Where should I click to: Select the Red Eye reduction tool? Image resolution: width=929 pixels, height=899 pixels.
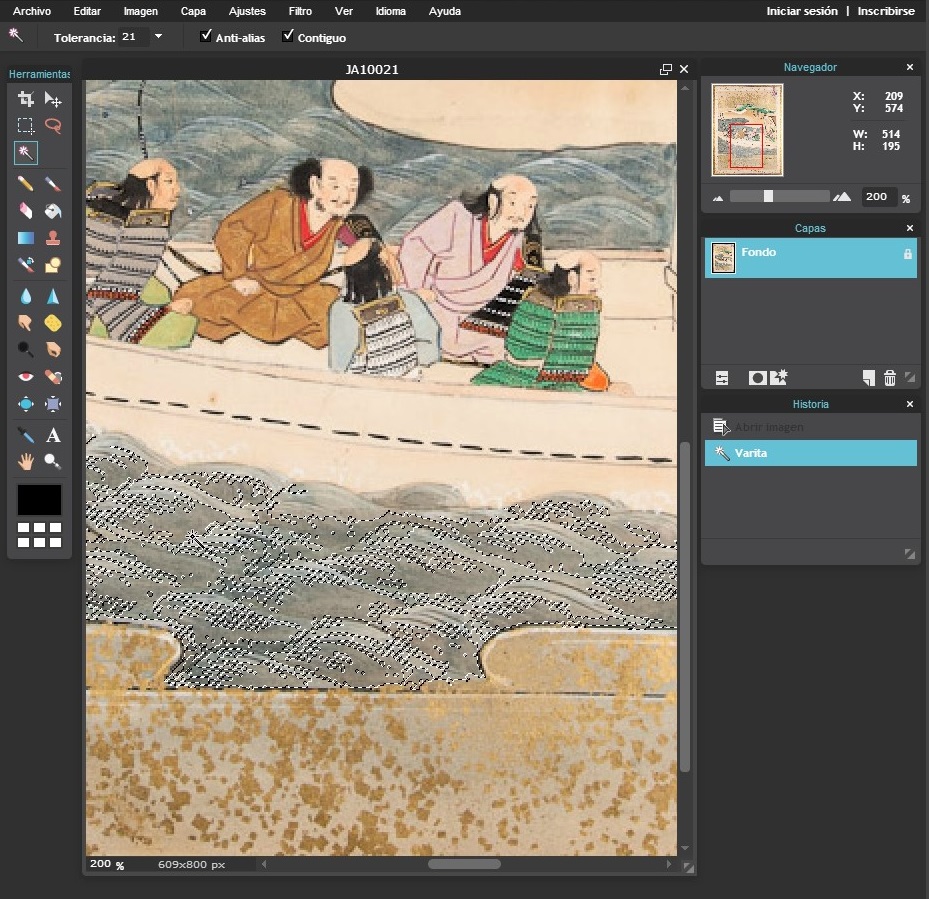coord(25,376)
